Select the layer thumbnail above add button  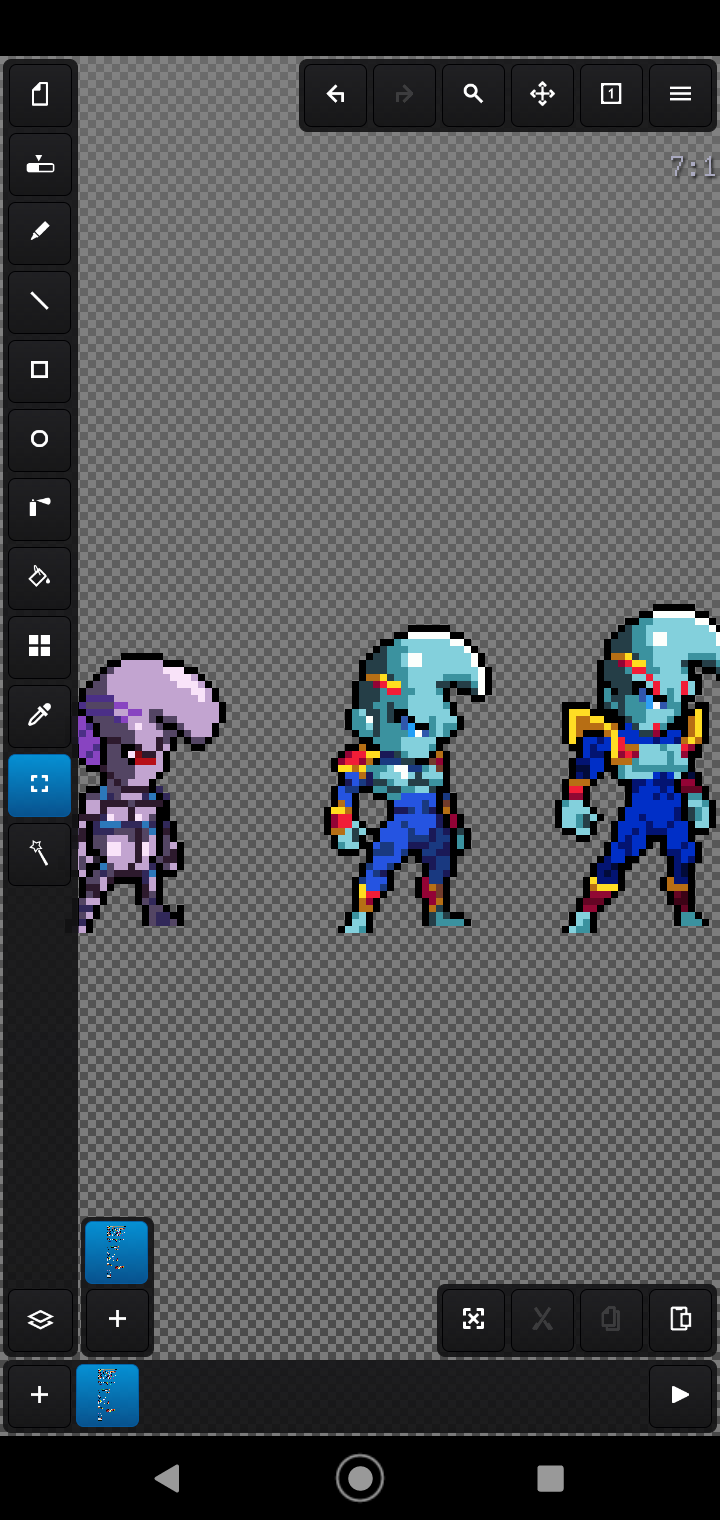pyautogui.click(x=116, y=1252)
